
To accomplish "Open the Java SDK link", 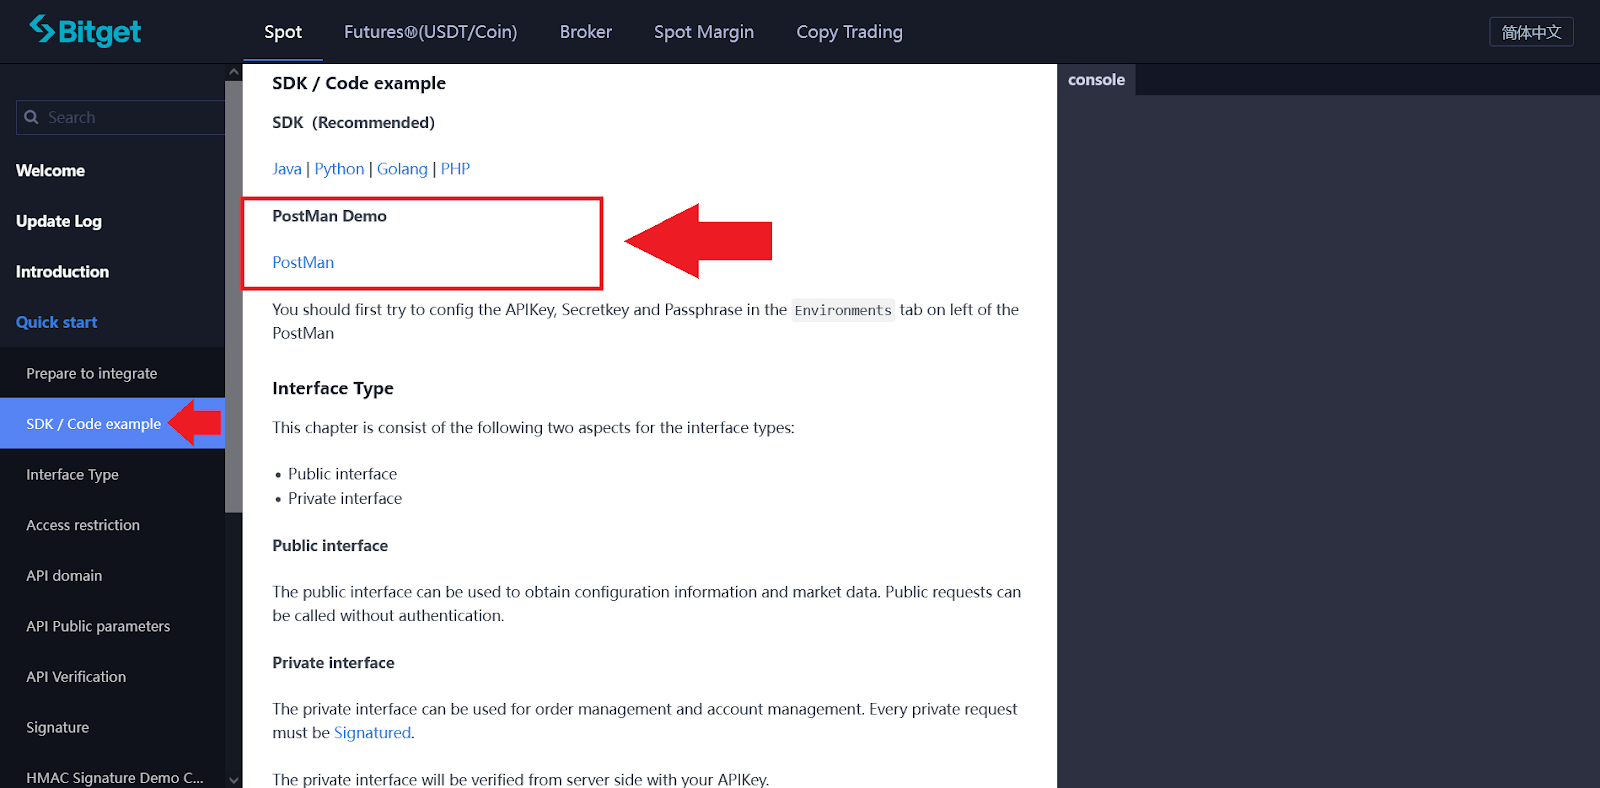I will (287, 169).
